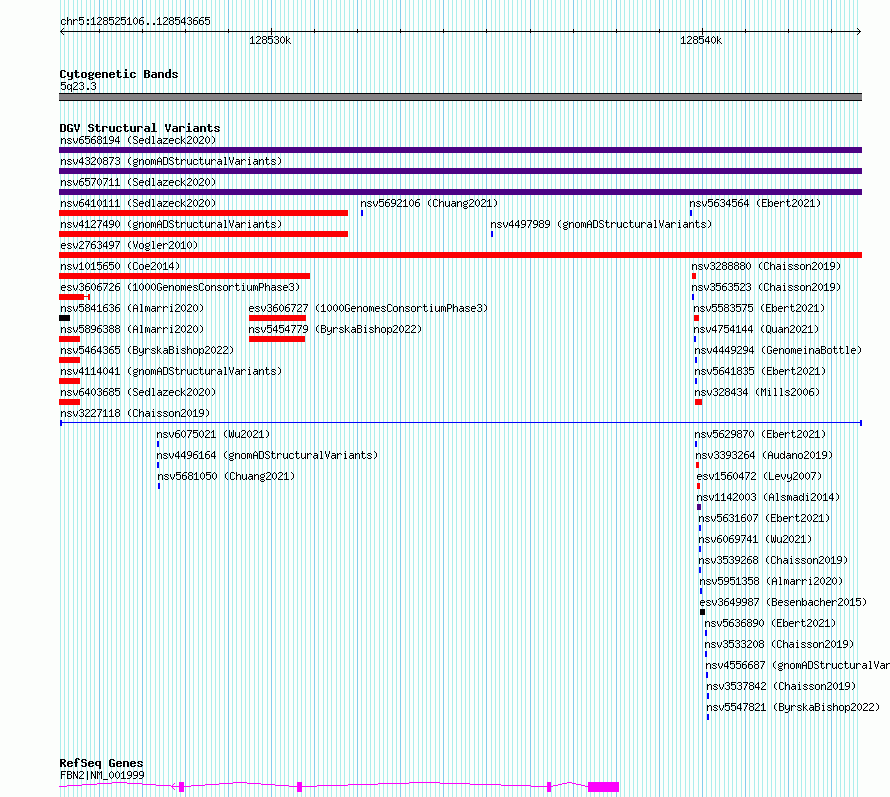890x797 pixels.
Task: Click nsv3539268 (Chaisson2019) label
Action: 774,560
